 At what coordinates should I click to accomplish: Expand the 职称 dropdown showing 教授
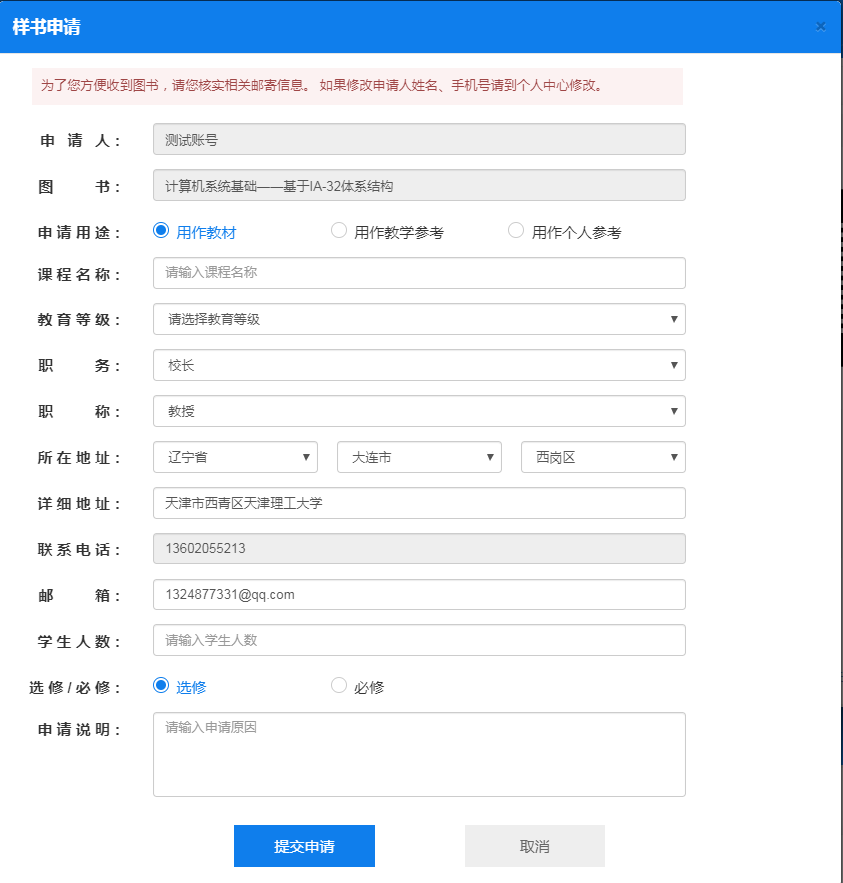[419, 411]
